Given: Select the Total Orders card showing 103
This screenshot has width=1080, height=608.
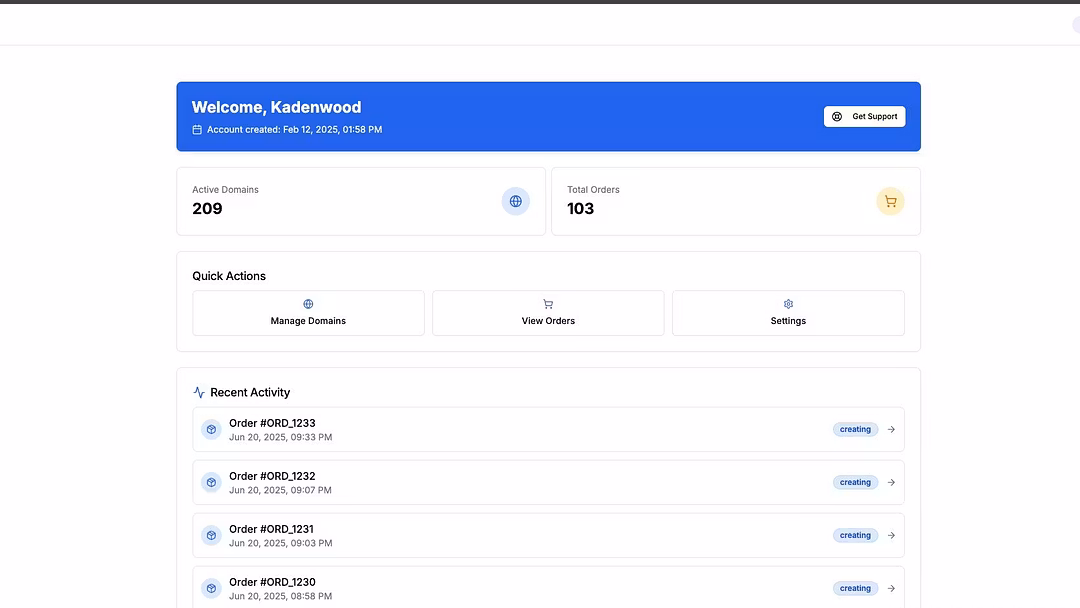Looking at the screenshot, I should [735, 201].
